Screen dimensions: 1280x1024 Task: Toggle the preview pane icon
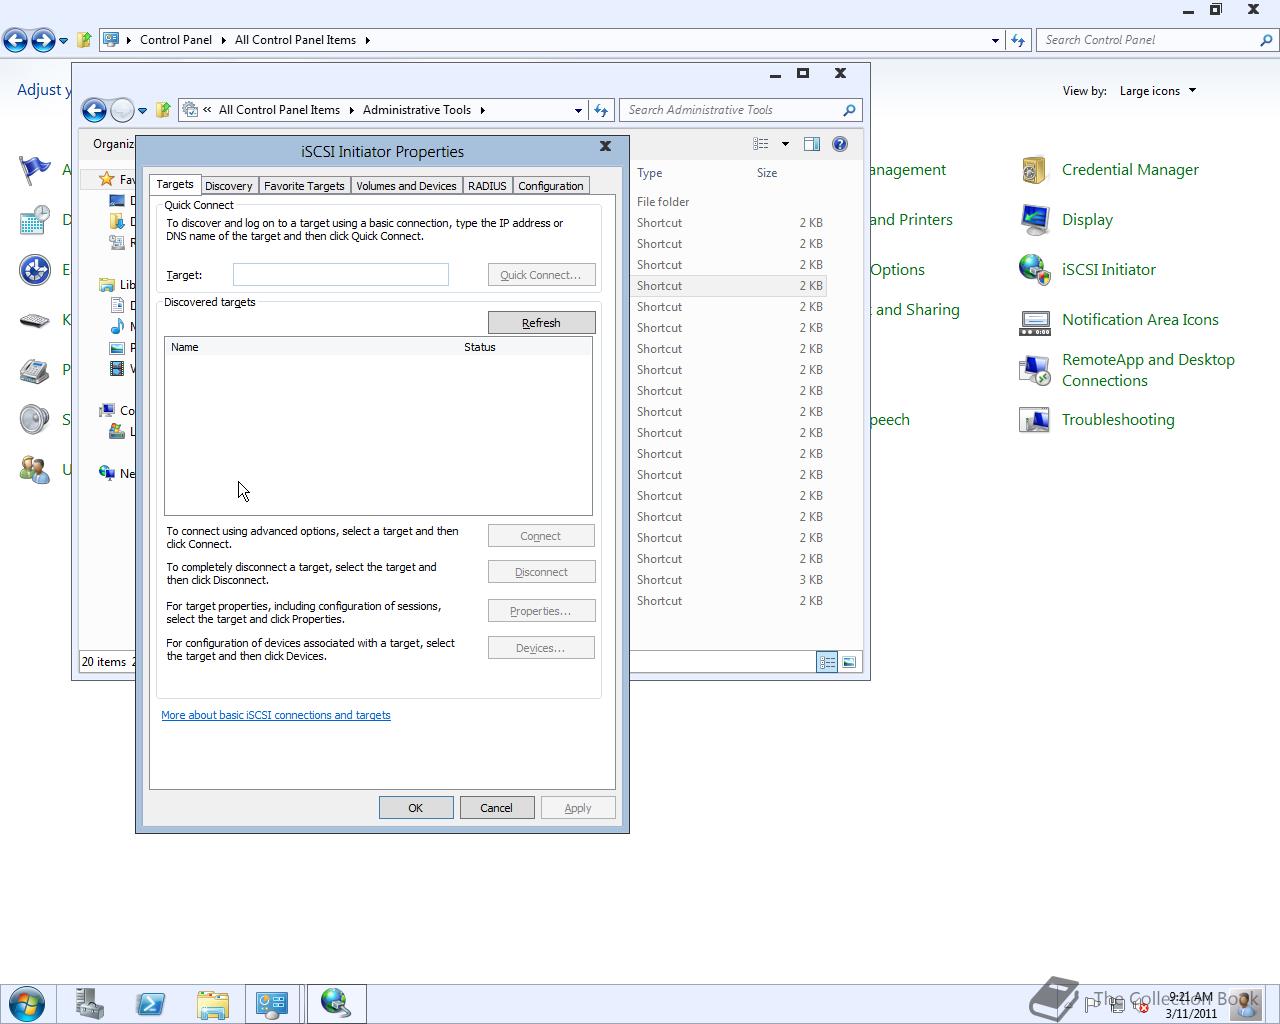click(x=812, y=144)
